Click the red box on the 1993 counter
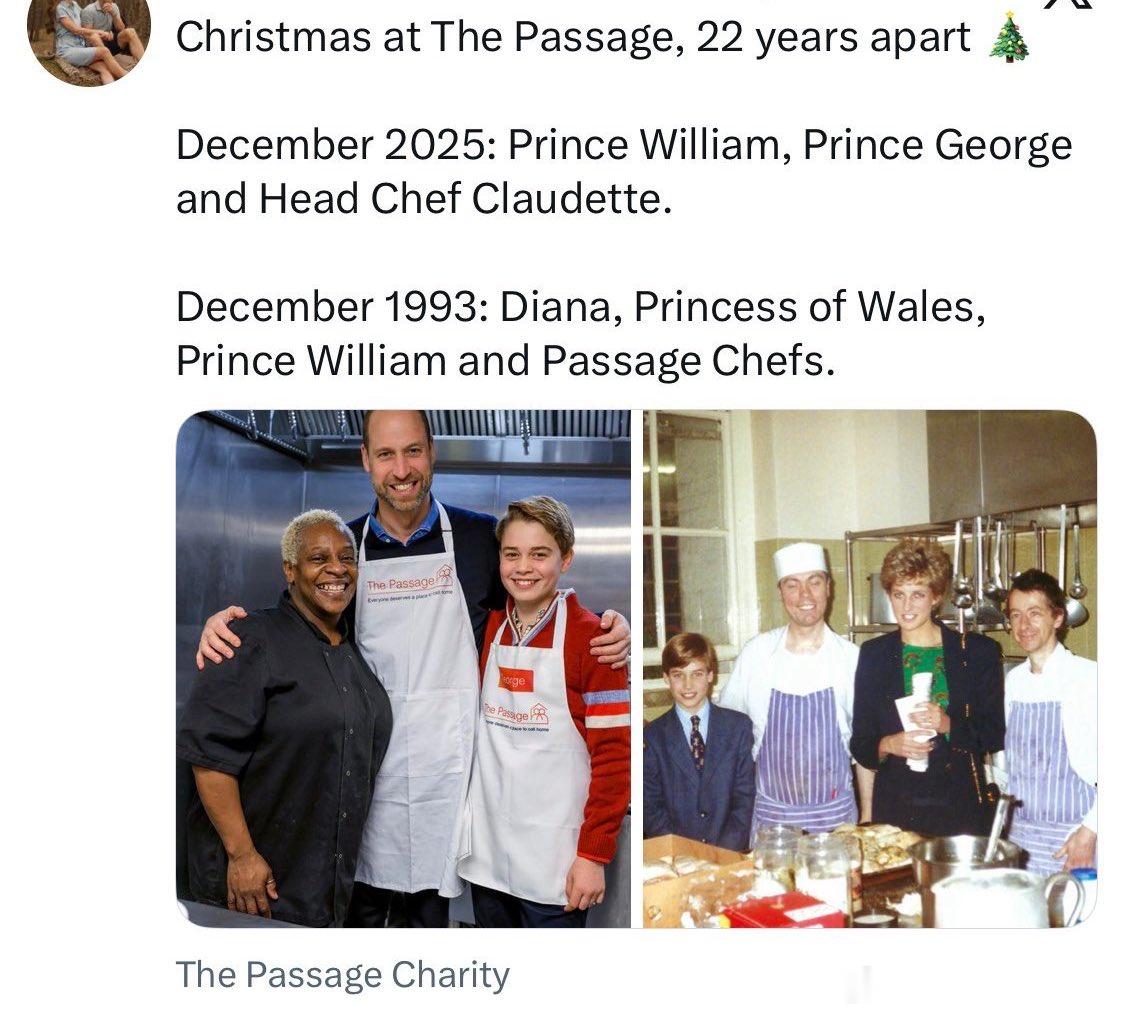The image size is (1125, 1013). tap(783, 910)
